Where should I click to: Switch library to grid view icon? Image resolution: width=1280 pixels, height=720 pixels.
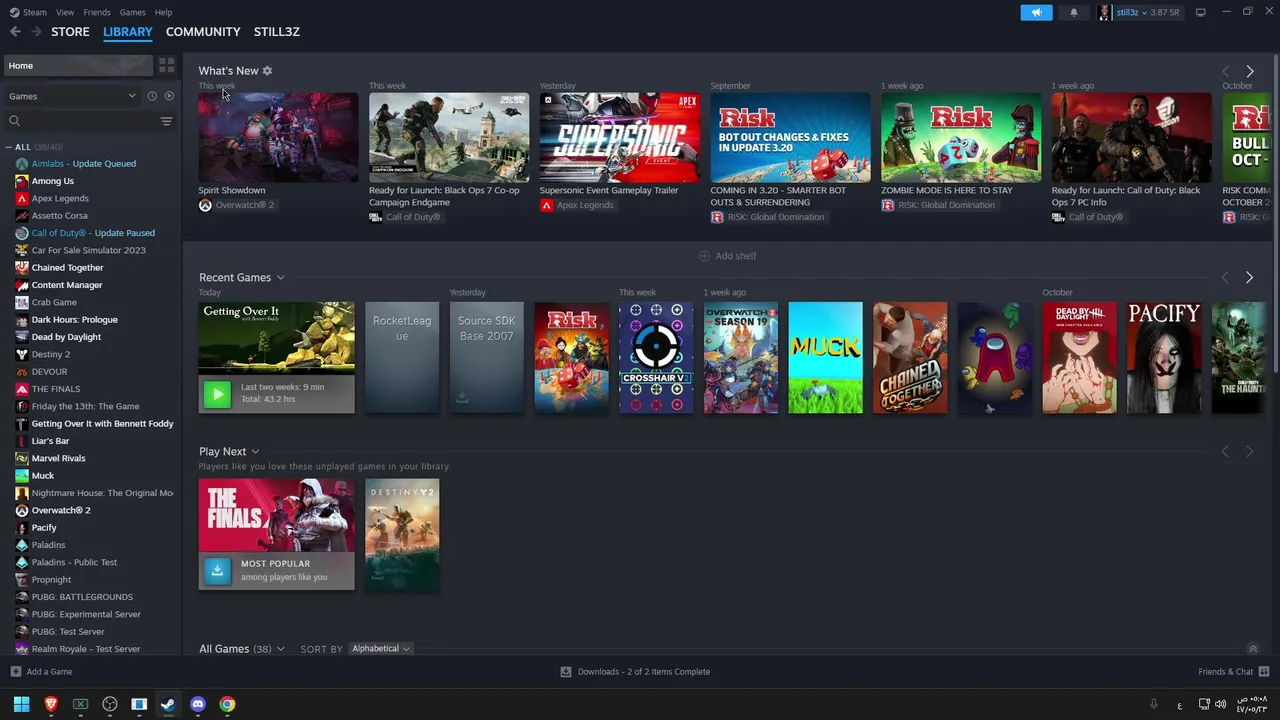coord(167,65)
